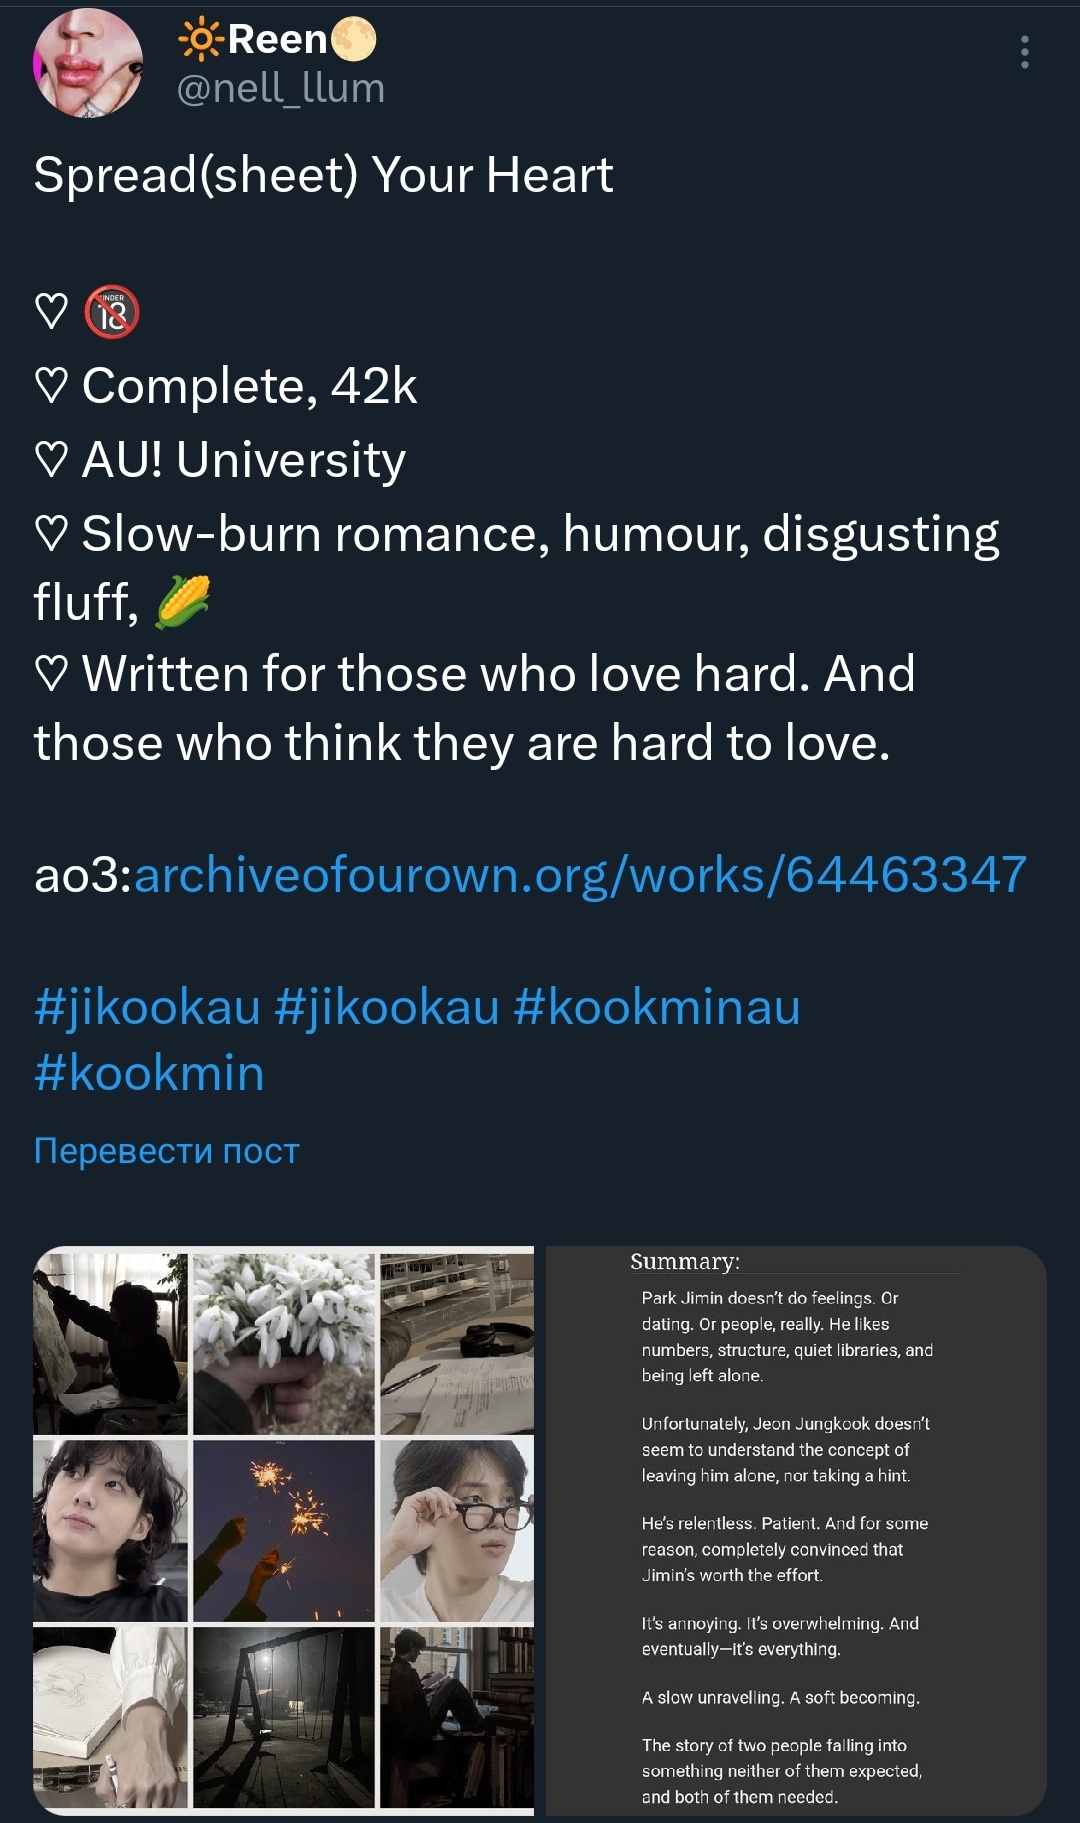Click the corn emoji after "fluff,"

pos(182,602)
